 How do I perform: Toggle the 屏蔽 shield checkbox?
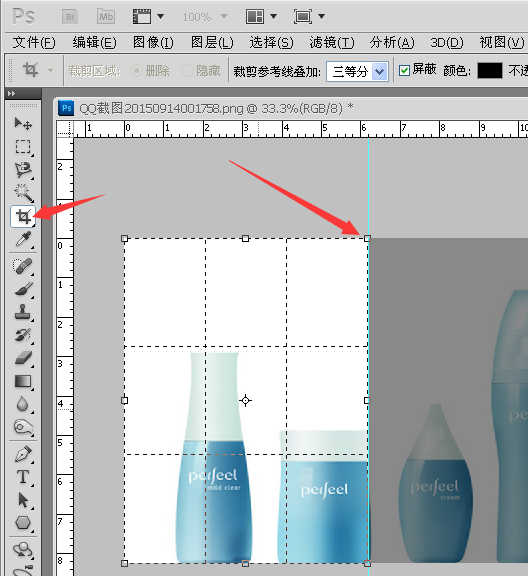coord(404,71)
